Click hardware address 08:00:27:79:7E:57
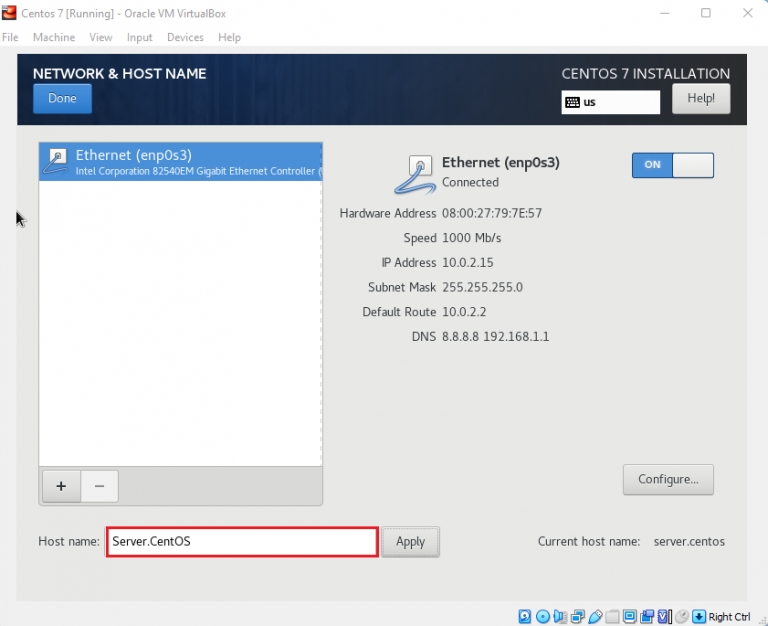The width and height of the screenshot is (768, 626). pyautogui.click(x=492, y=214)
